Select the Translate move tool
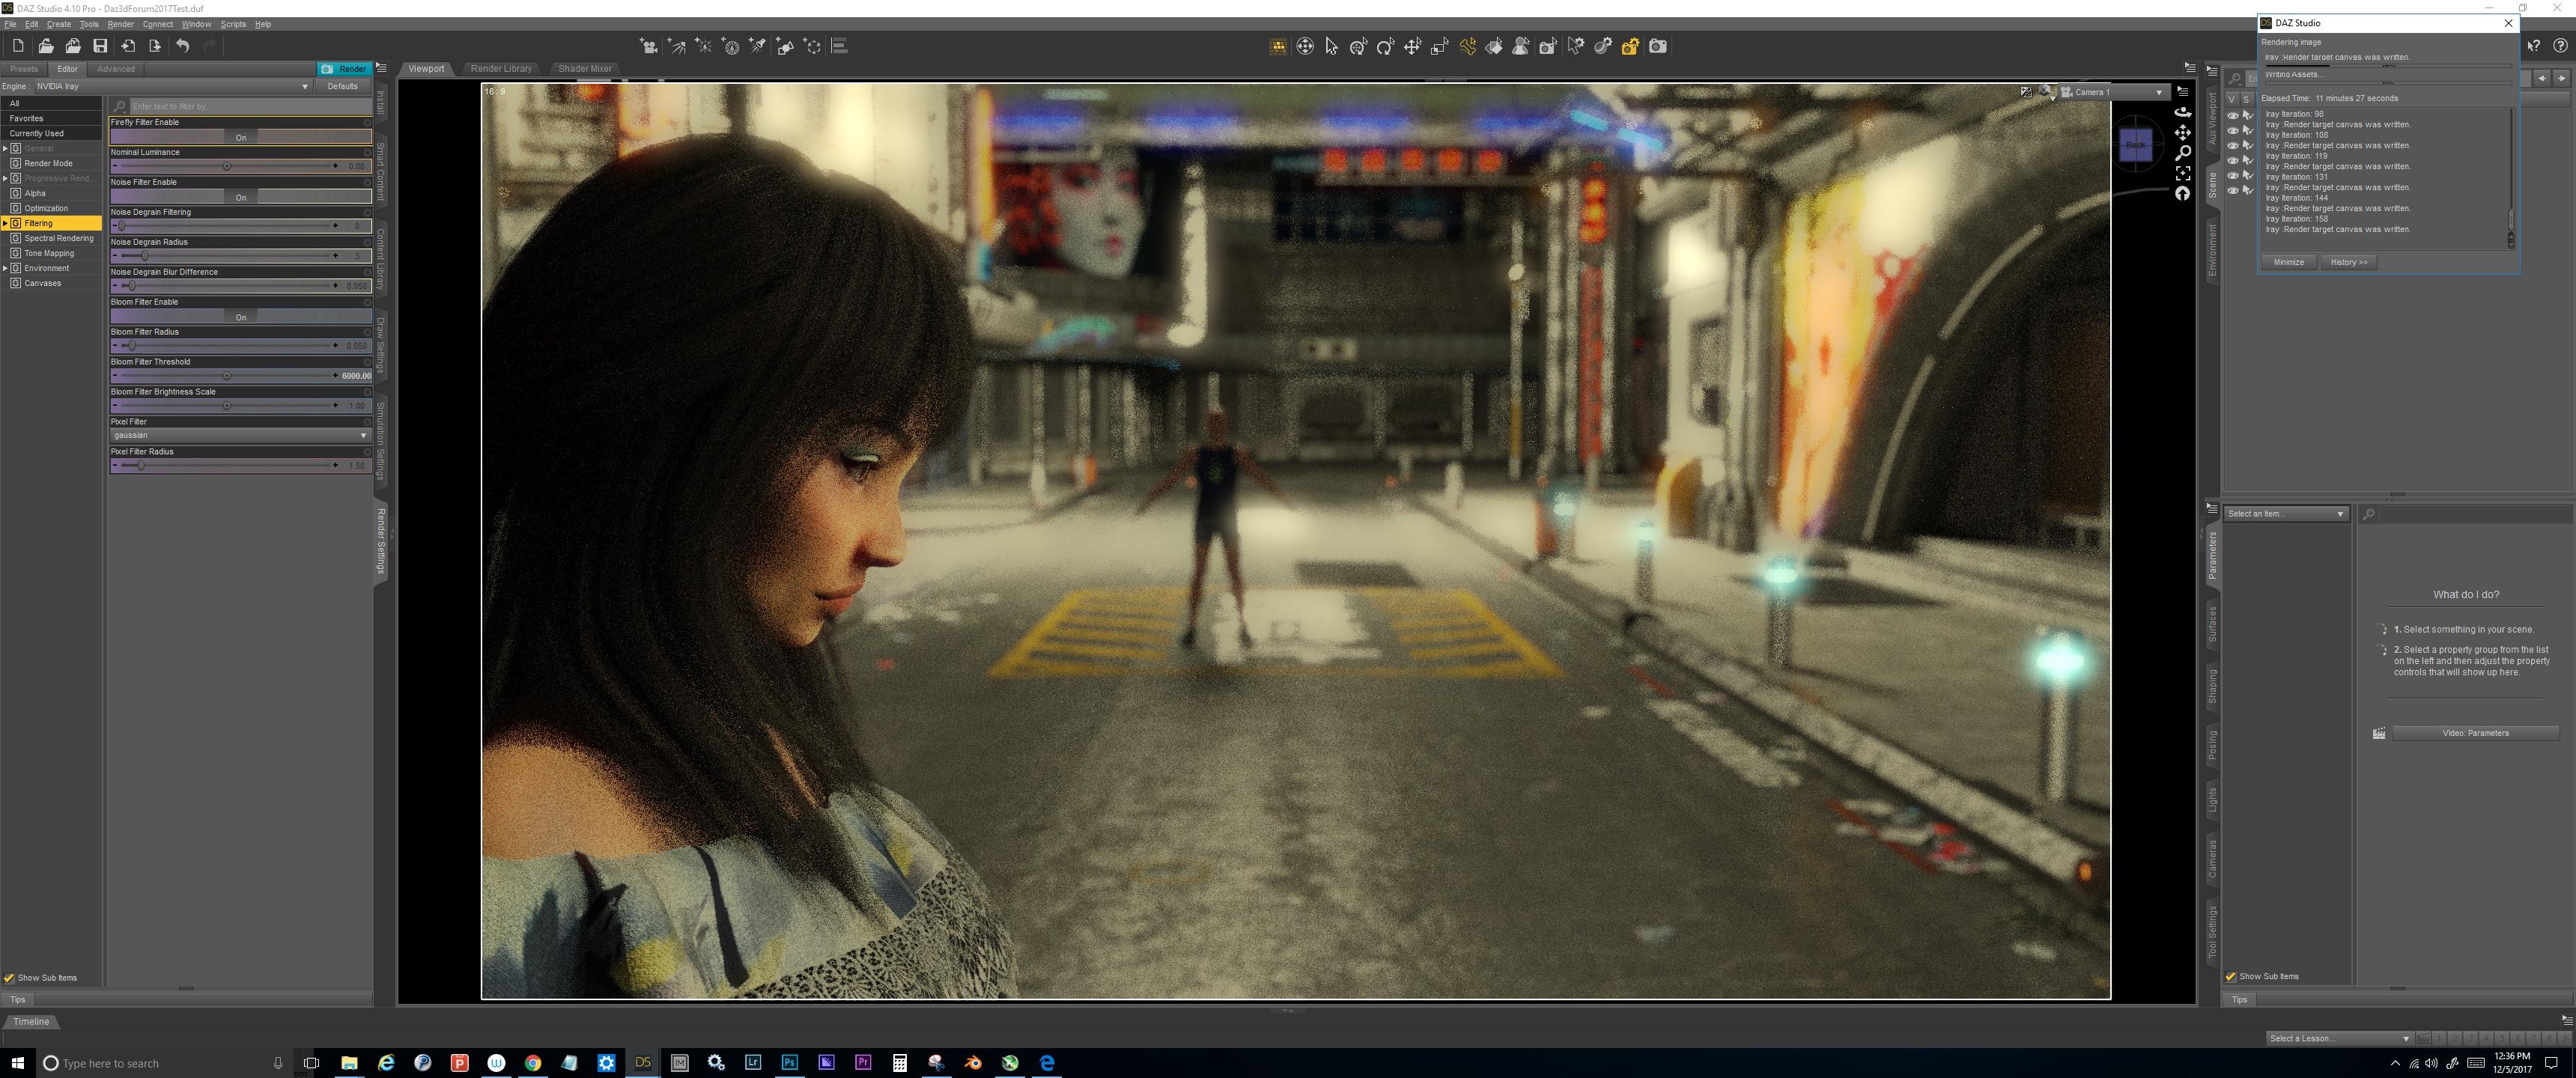 pos(1412,47)
